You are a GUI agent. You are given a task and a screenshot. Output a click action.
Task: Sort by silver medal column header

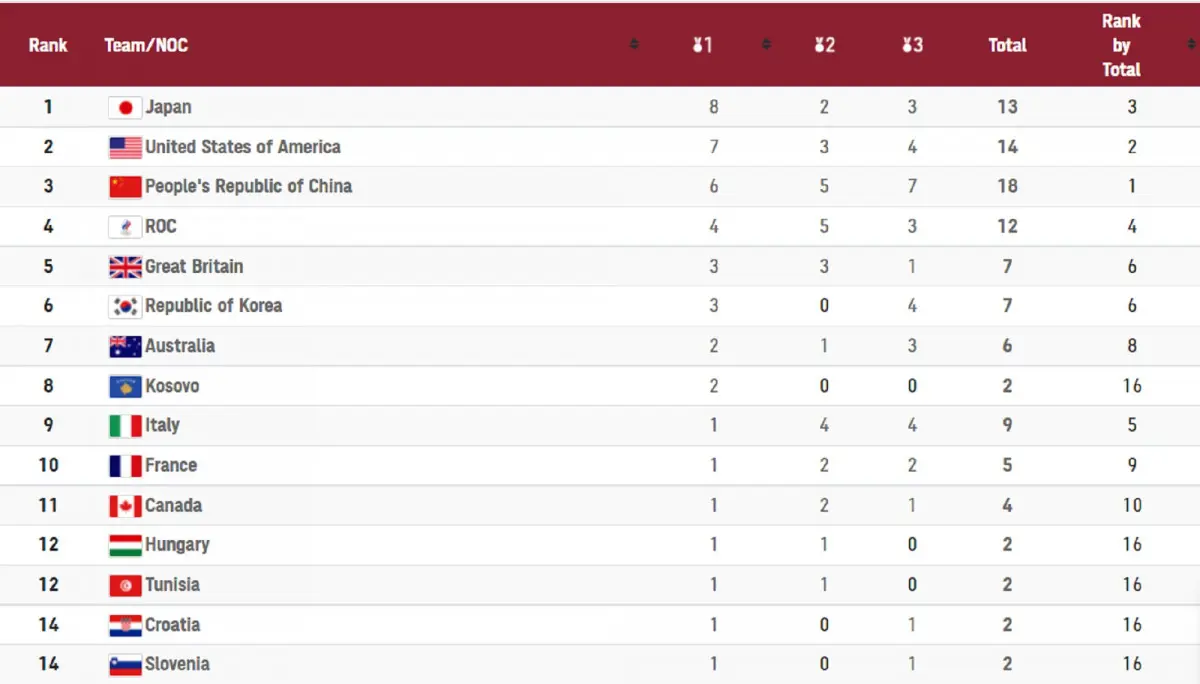pyautogui.click(x=824, y=45)
